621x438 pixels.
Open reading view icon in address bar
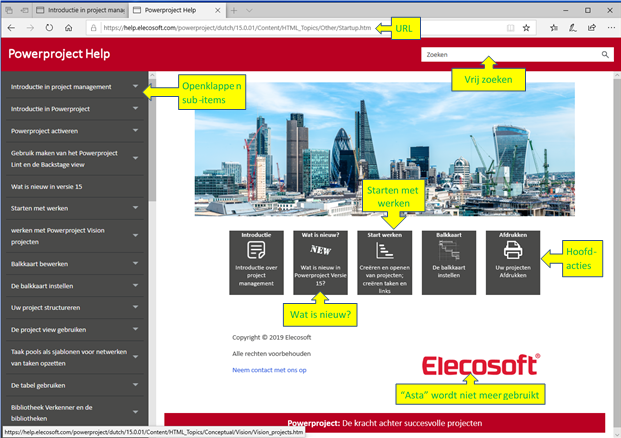click(x=511, y=28)
